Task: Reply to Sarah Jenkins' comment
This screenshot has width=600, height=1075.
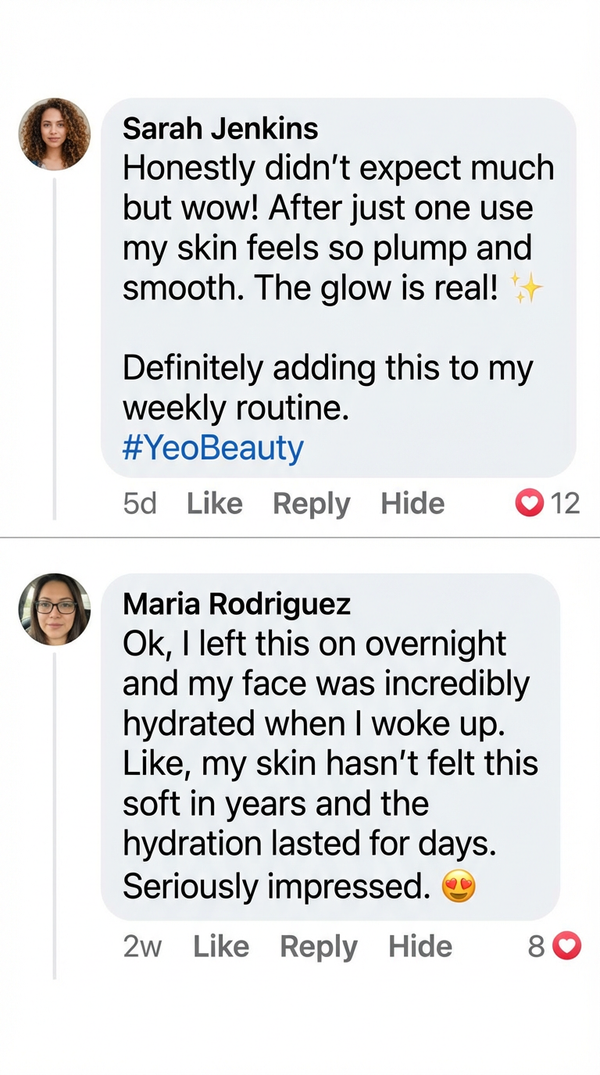Action: tap(311, 504)
